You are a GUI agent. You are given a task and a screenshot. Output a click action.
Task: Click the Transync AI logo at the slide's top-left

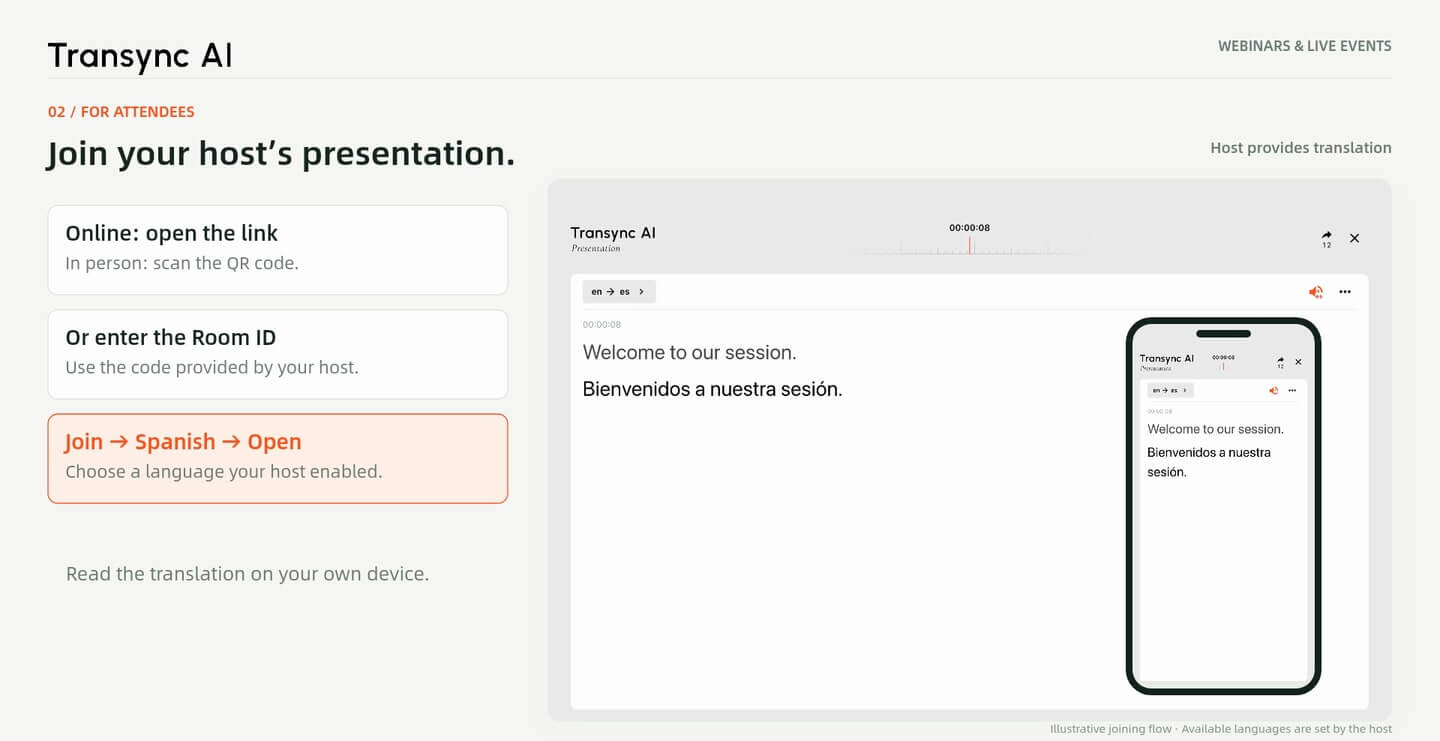[140, 56]
